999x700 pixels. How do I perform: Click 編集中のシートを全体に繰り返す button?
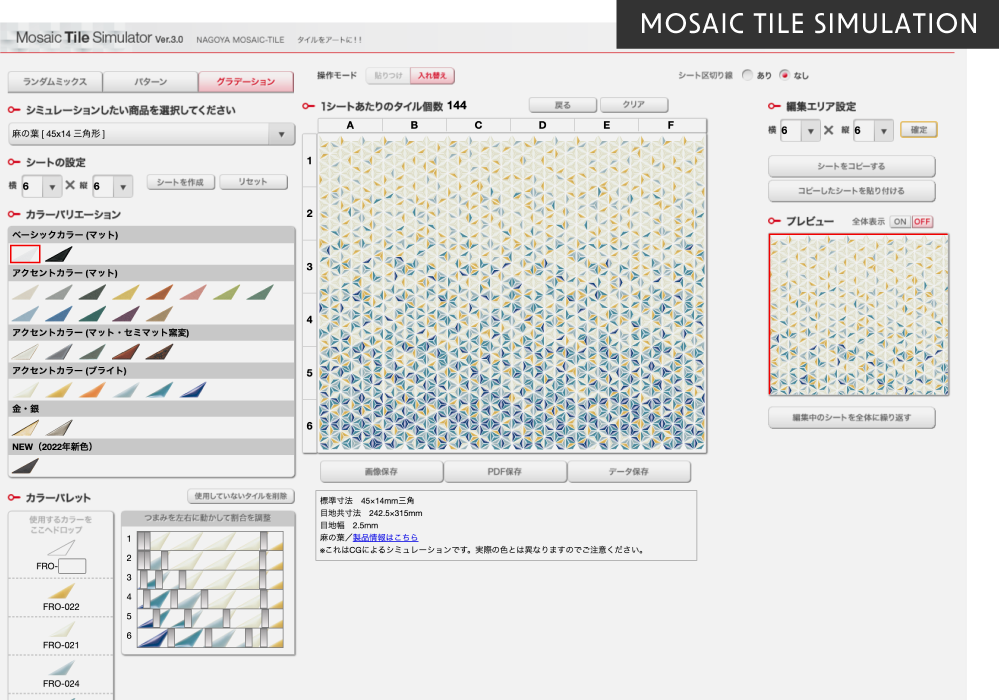point(851,418)
